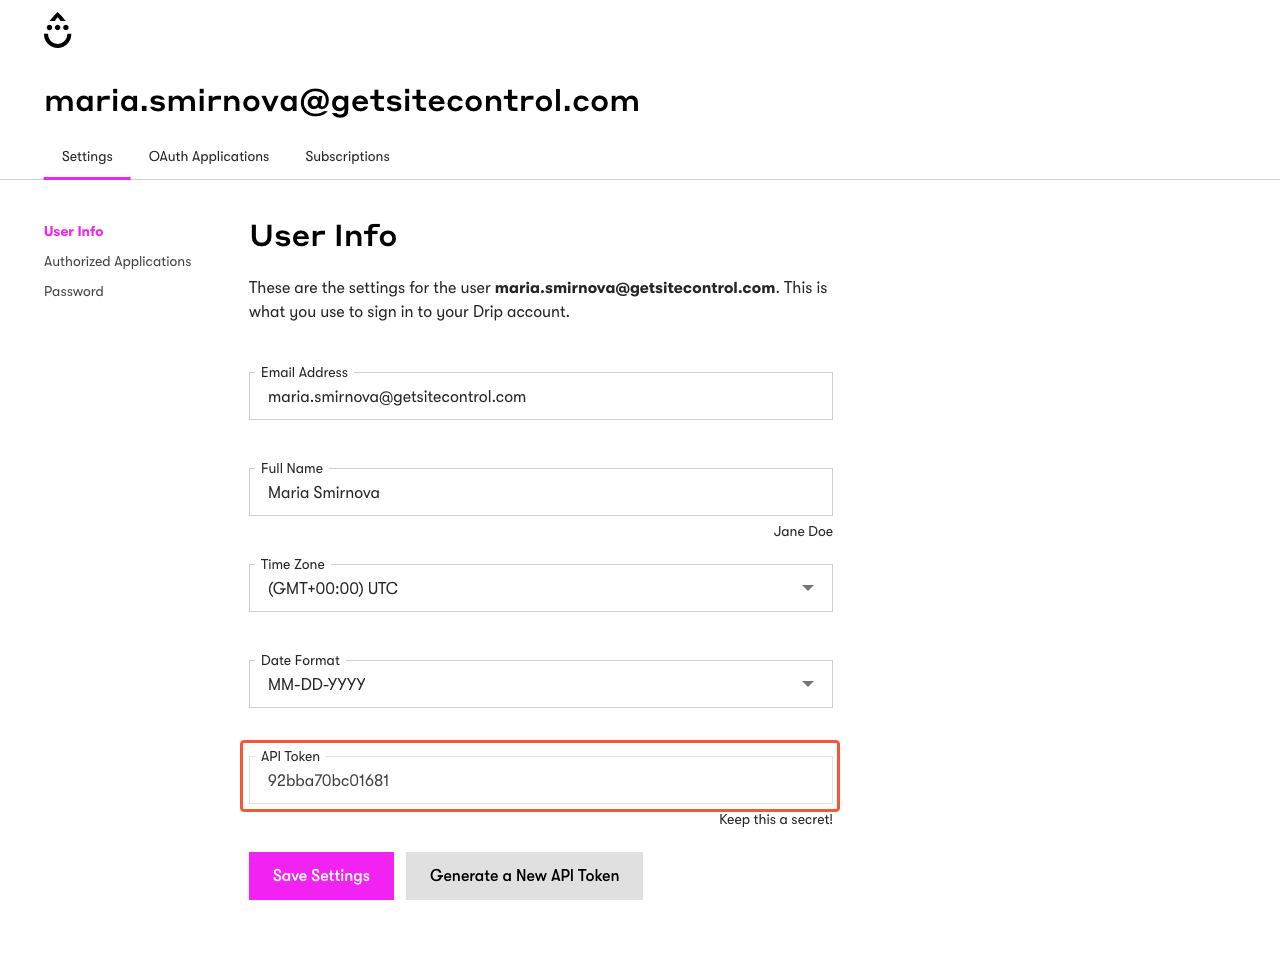Open Authorized Applications in the sidebar

point(117,261)
